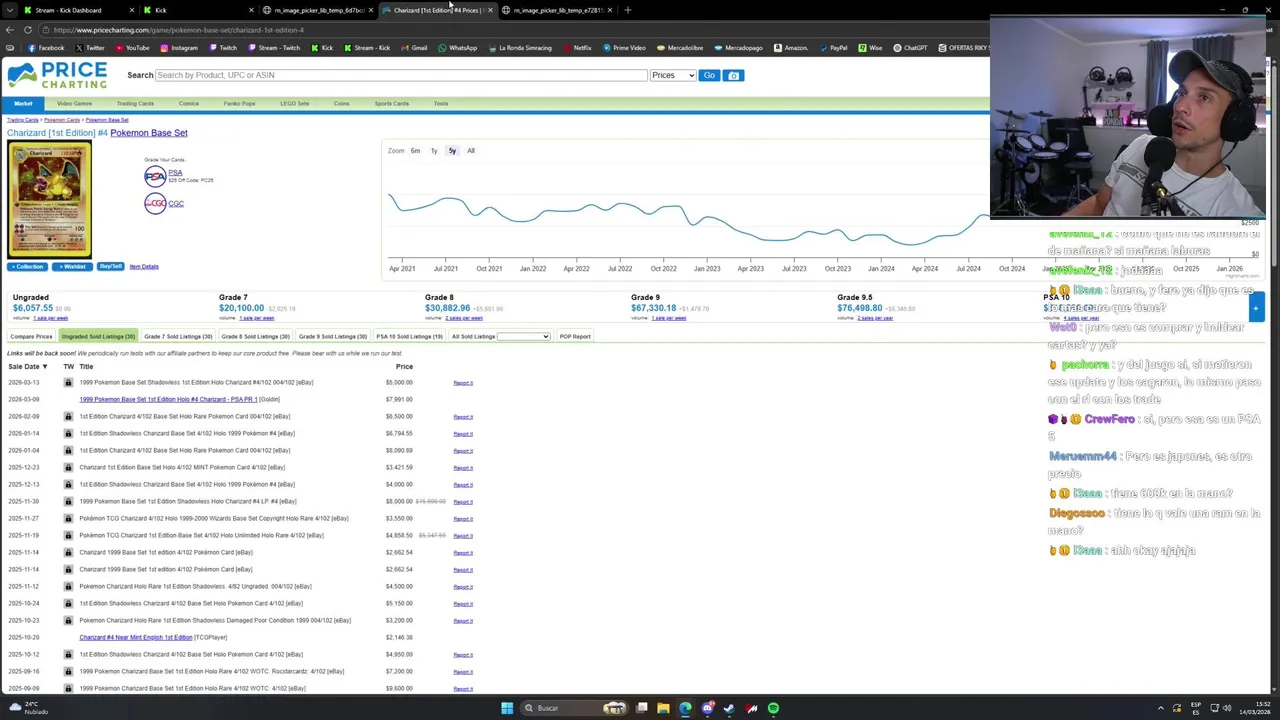Sort by the Sale Date column header
The image size is (1280, 720).
(28, 367)
